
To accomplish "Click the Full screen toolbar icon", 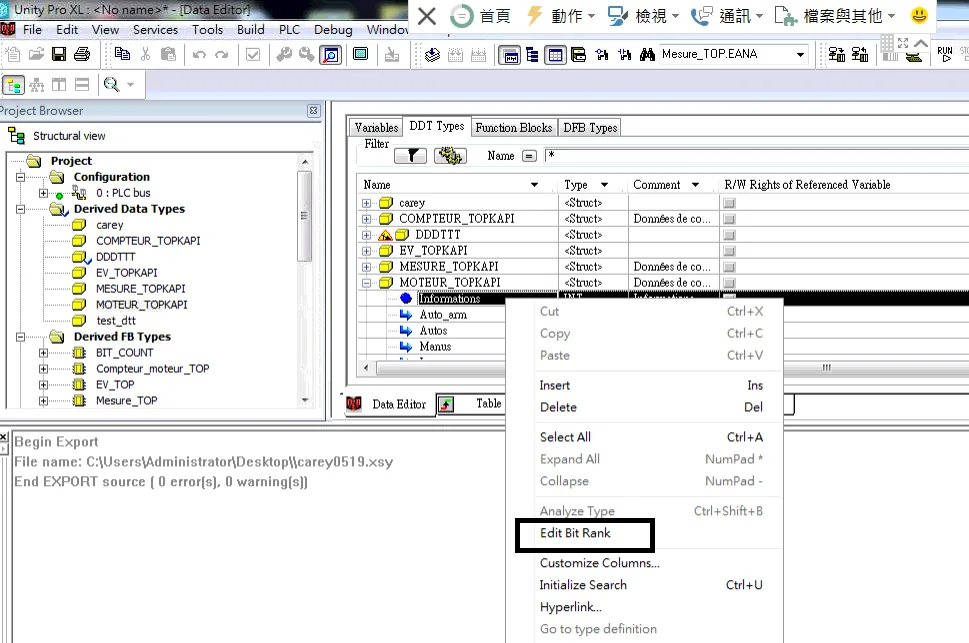I will (360, 54).
